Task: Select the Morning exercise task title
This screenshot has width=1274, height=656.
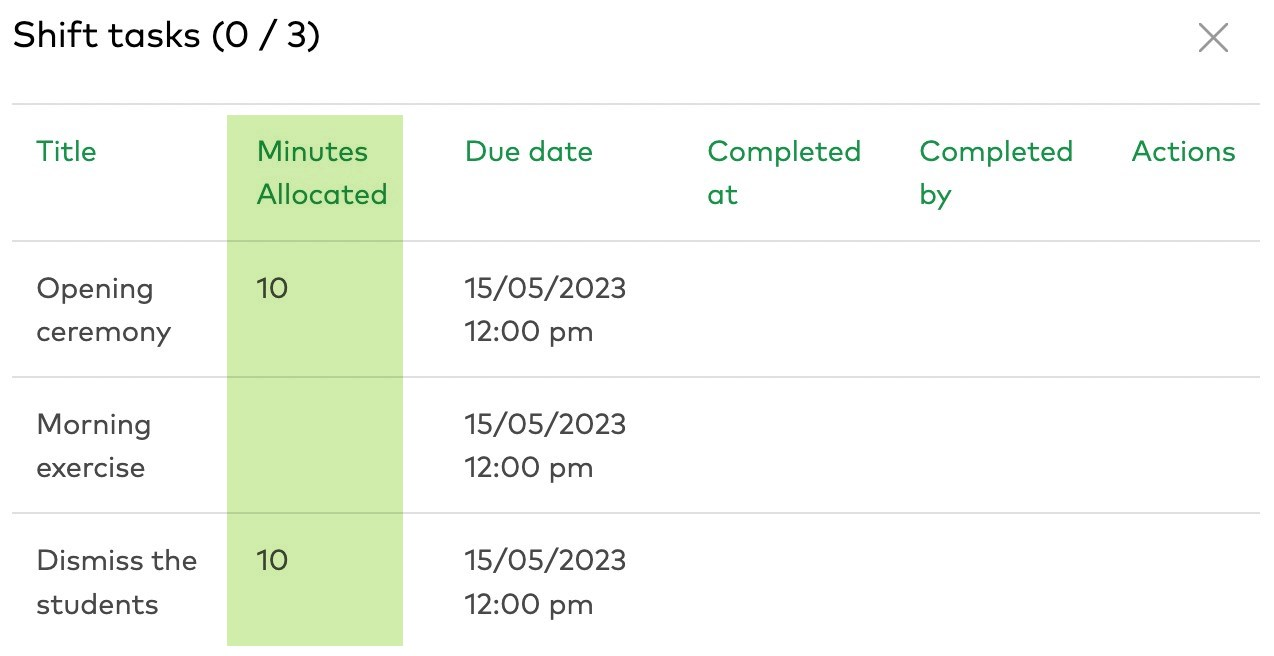Action: pos(94,446)
